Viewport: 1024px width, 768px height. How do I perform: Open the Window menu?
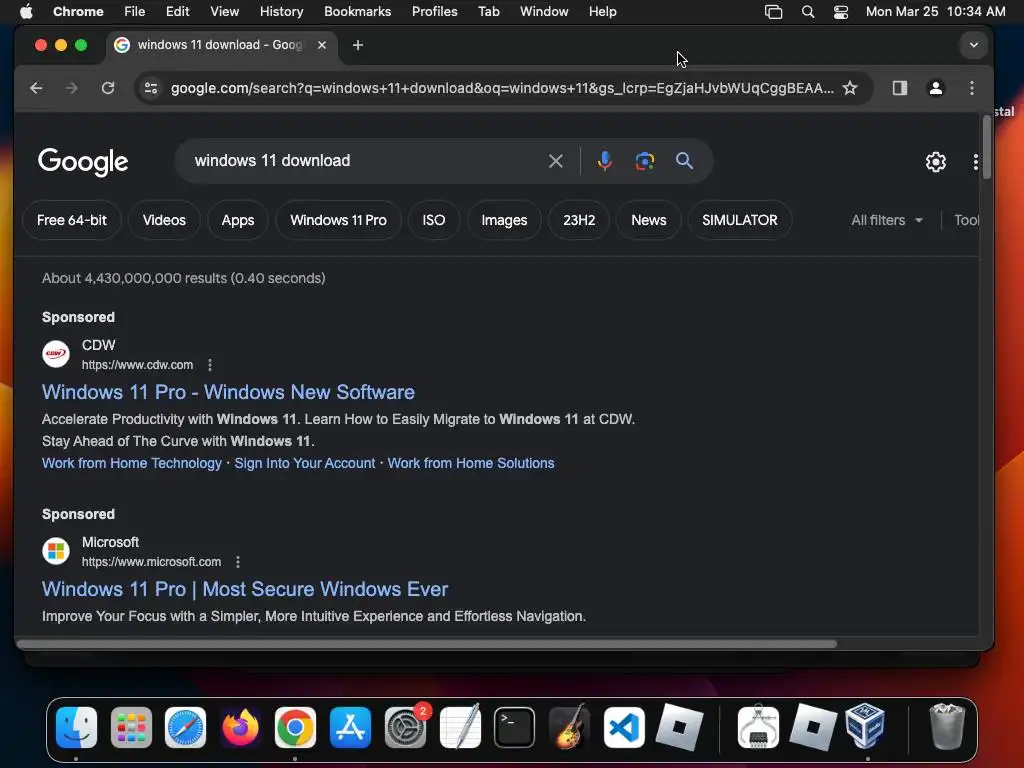[544, 12]
